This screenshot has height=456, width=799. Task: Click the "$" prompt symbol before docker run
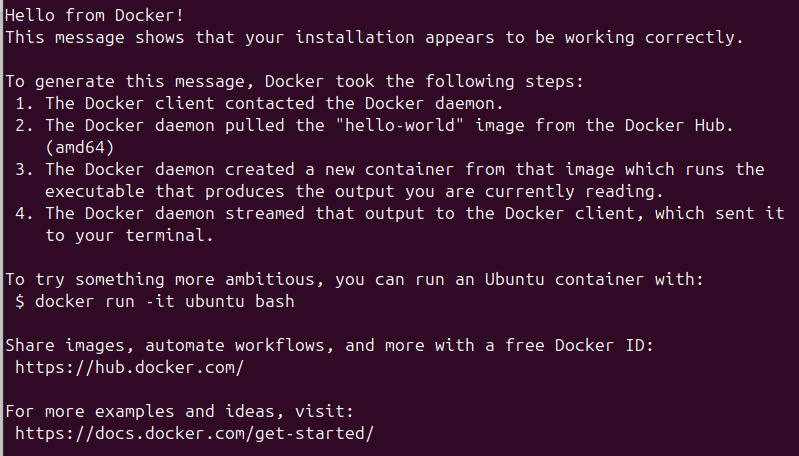(x=20, y=301)
